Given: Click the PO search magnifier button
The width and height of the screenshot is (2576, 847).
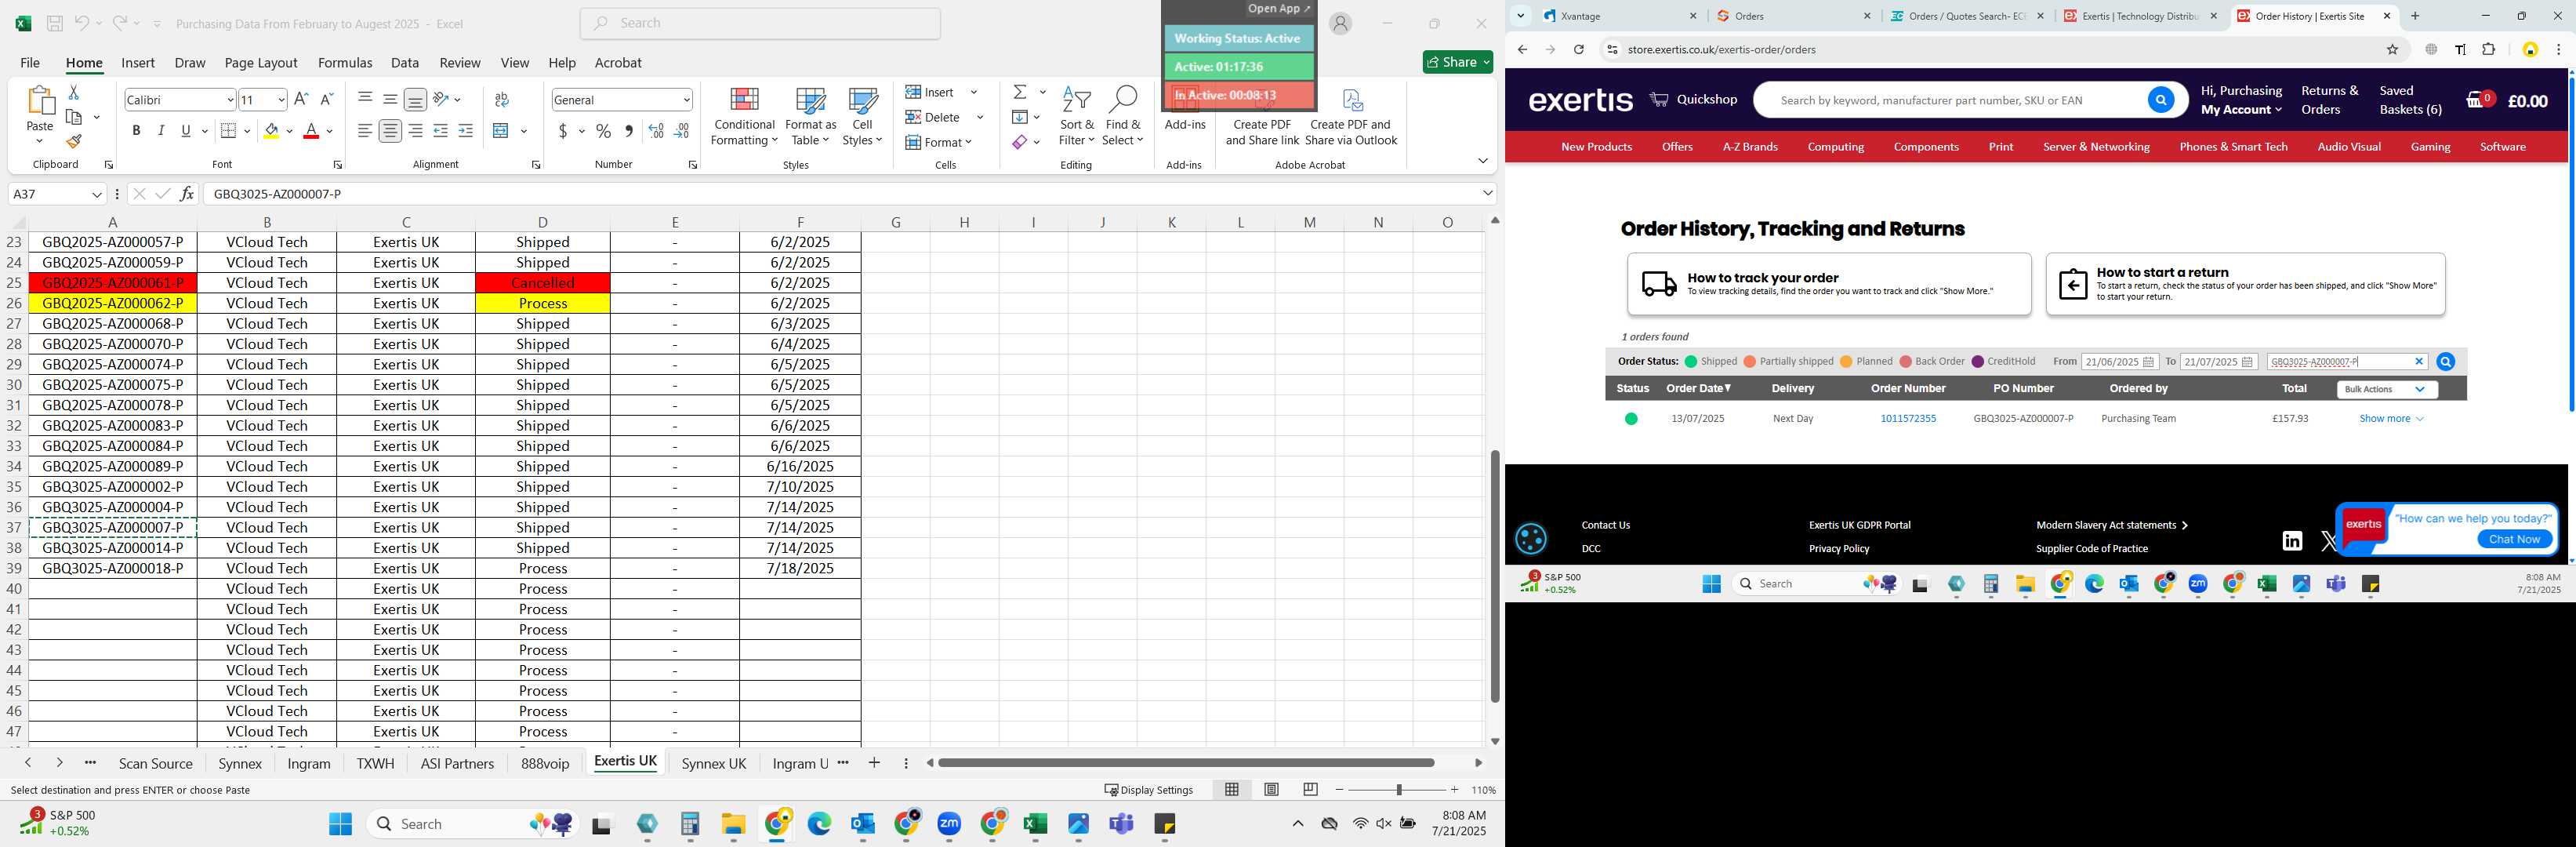Looking at the screenshot, I should [2446, 362].
